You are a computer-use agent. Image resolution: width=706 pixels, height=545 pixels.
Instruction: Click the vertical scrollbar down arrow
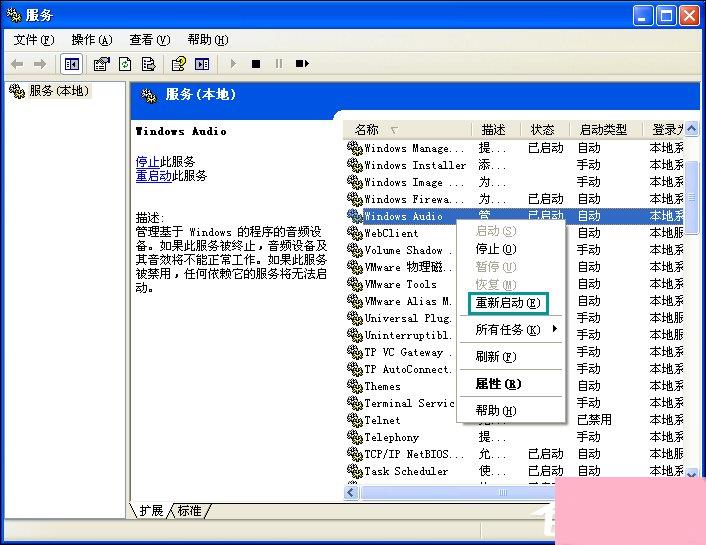click(x=692, y=474)
